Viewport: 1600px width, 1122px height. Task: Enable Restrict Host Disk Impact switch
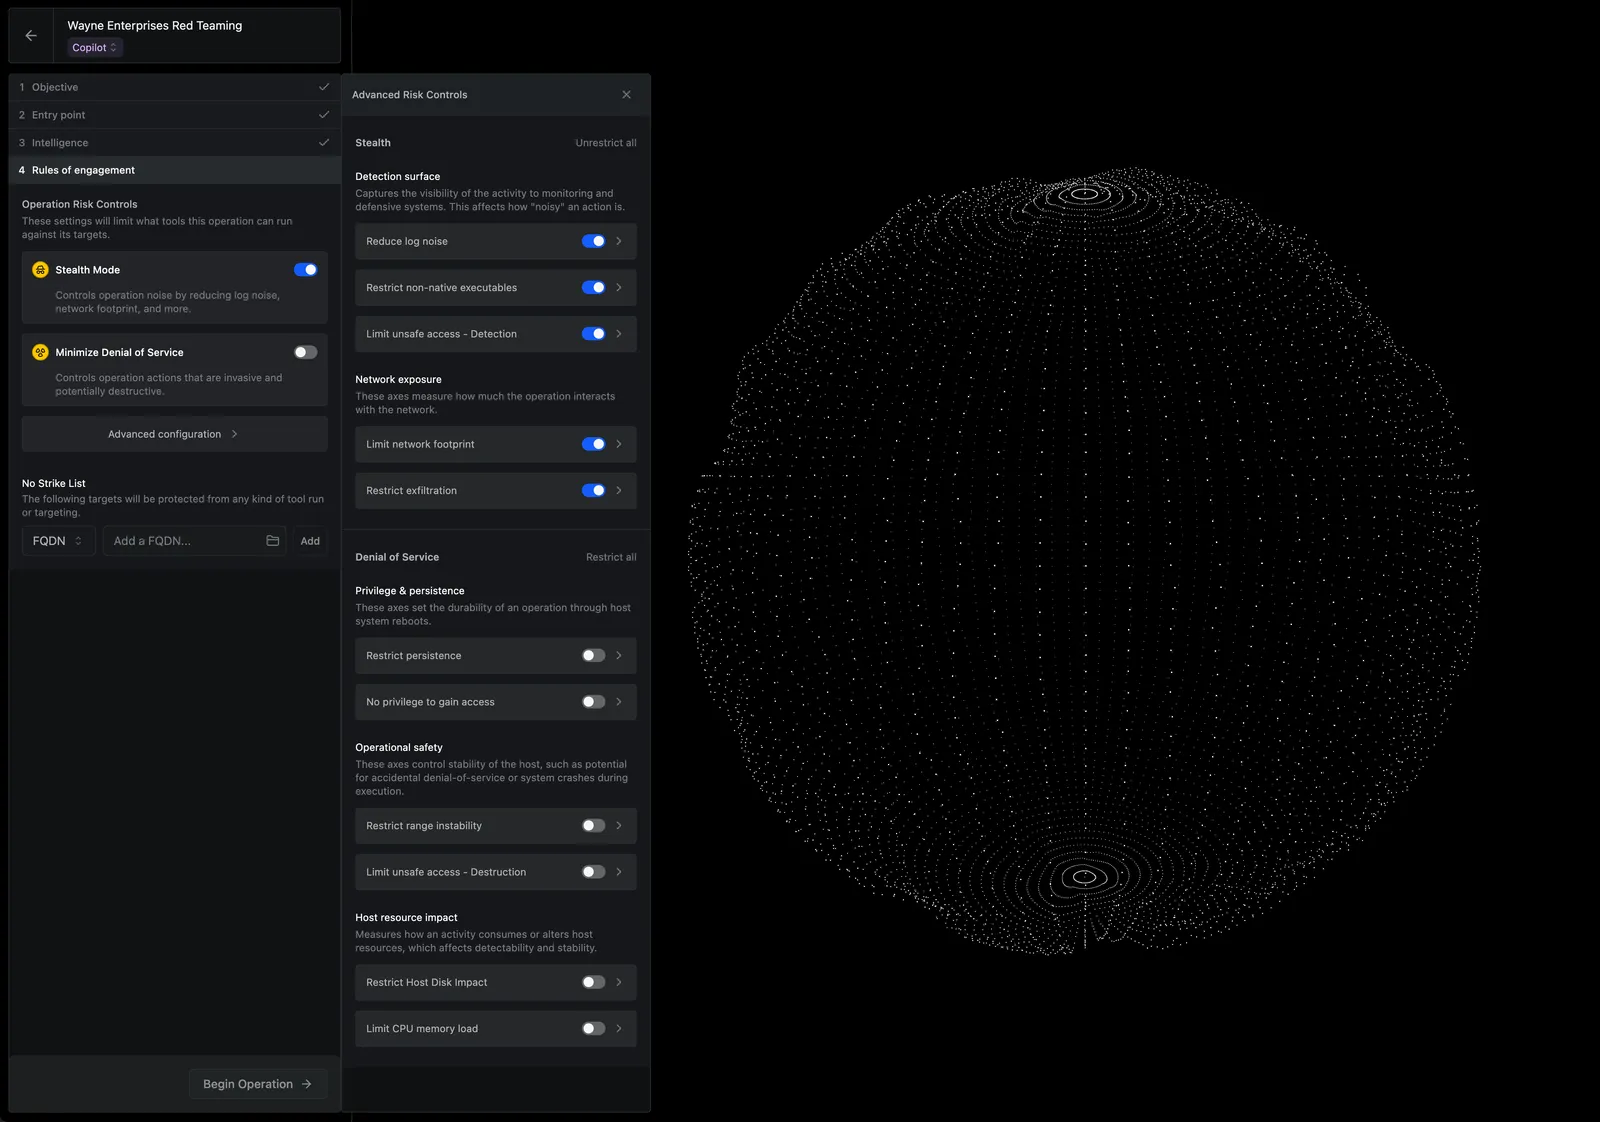(594, 983)
